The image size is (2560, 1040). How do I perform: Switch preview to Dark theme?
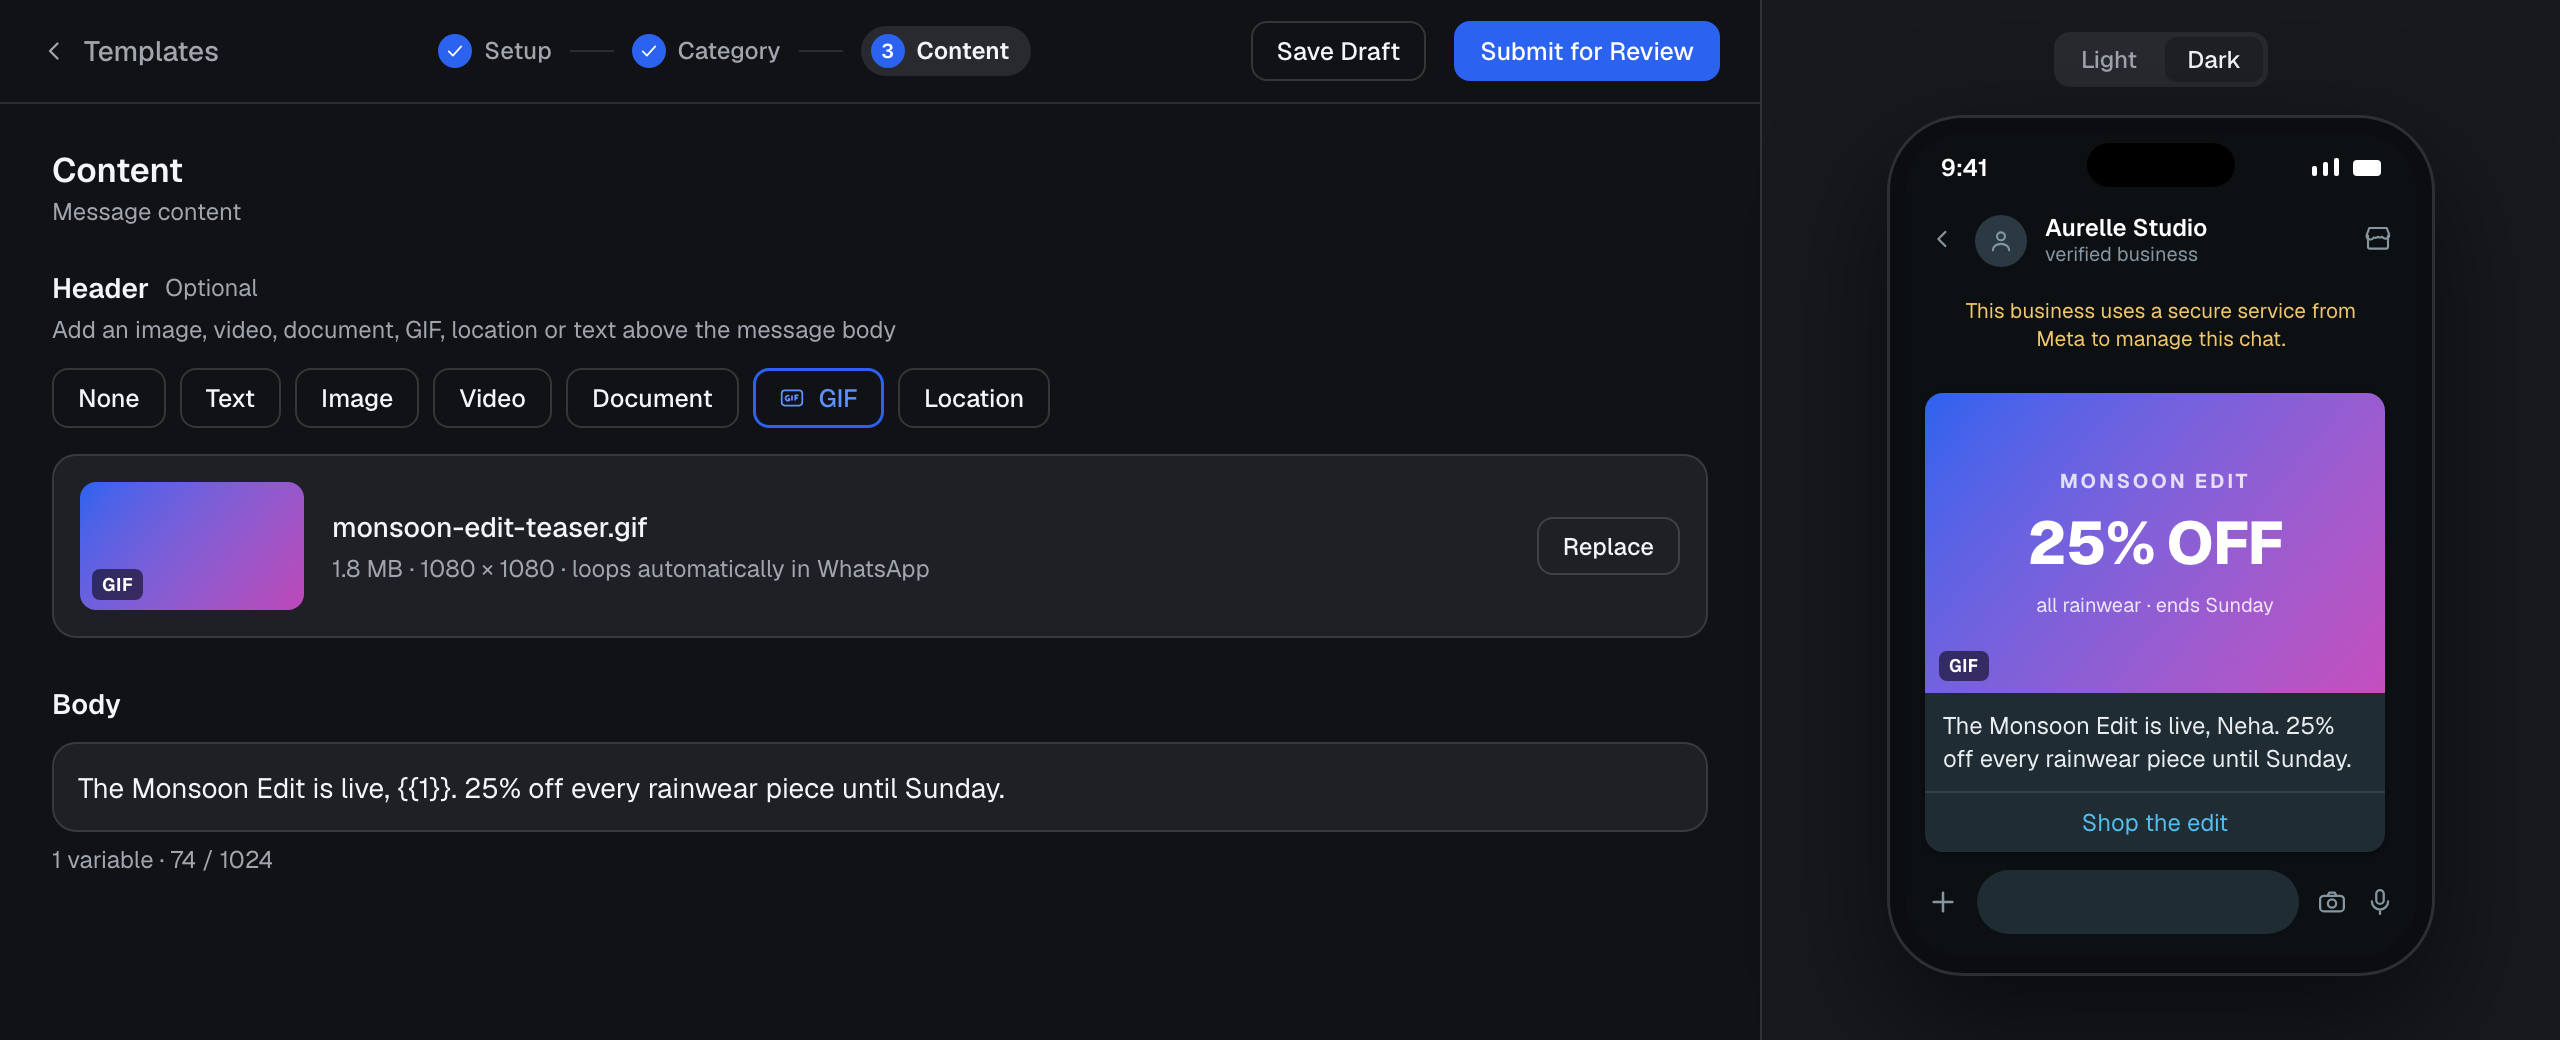[2213, 60]
